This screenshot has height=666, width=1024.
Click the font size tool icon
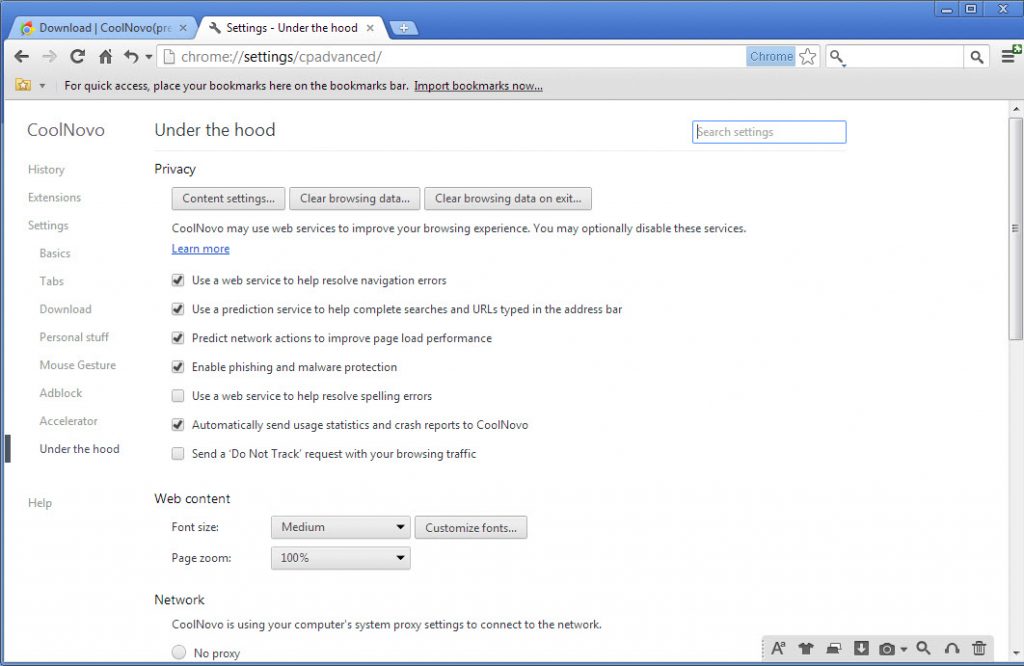pyautogui.click(x=778, y=648)
